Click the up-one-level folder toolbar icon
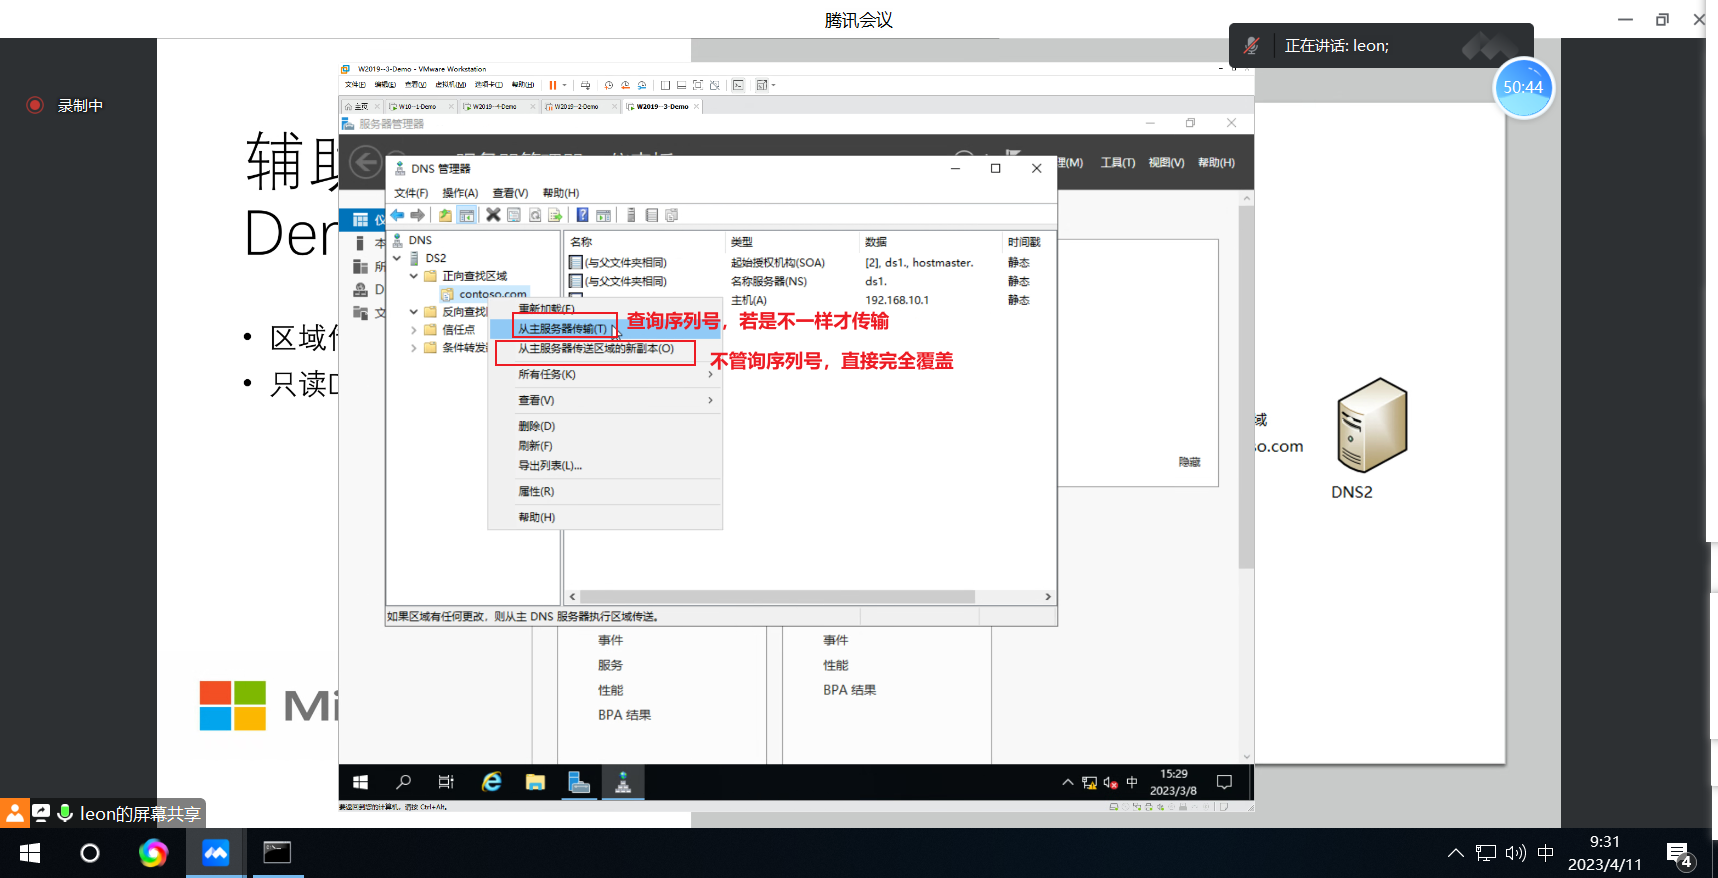This screenshot has width=1718, height=878. (x=445, y=215)
